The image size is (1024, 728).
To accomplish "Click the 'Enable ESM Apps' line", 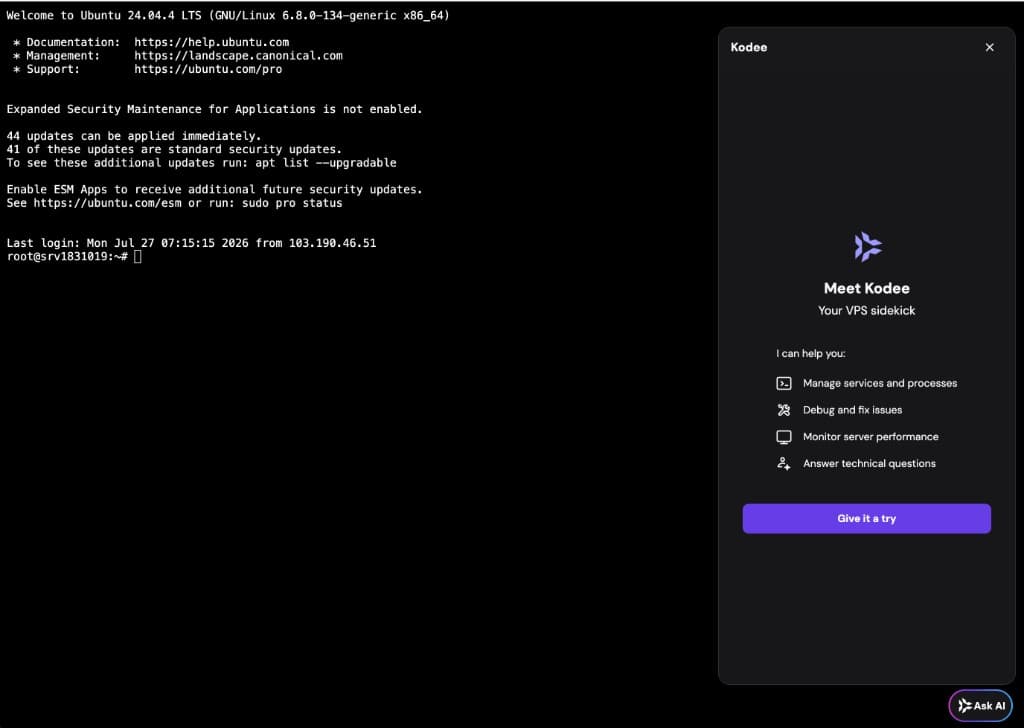I will pos(214,189).
